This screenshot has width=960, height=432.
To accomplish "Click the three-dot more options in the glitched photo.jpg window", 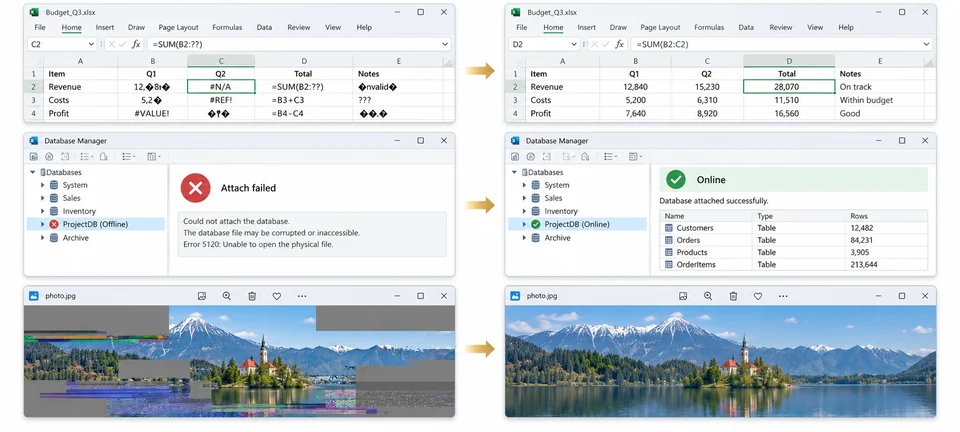I will pyautogui.click(x=302, y=296).
